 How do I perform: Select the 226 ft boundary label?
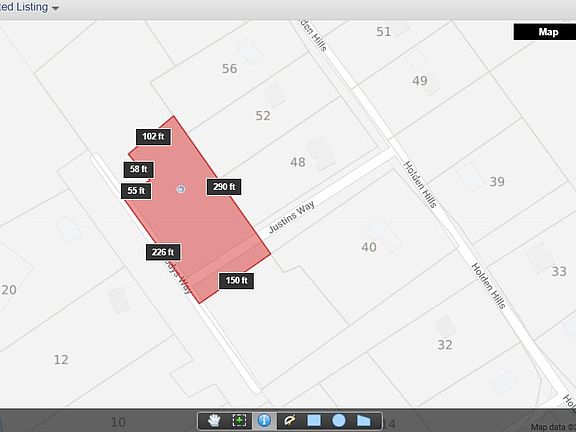163,252
